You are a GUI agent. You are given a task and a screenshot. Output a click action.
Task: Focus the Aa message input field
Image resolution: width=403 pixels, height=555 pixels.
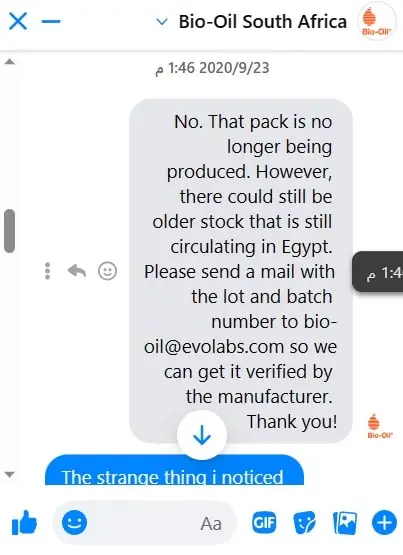click(144, 523)
